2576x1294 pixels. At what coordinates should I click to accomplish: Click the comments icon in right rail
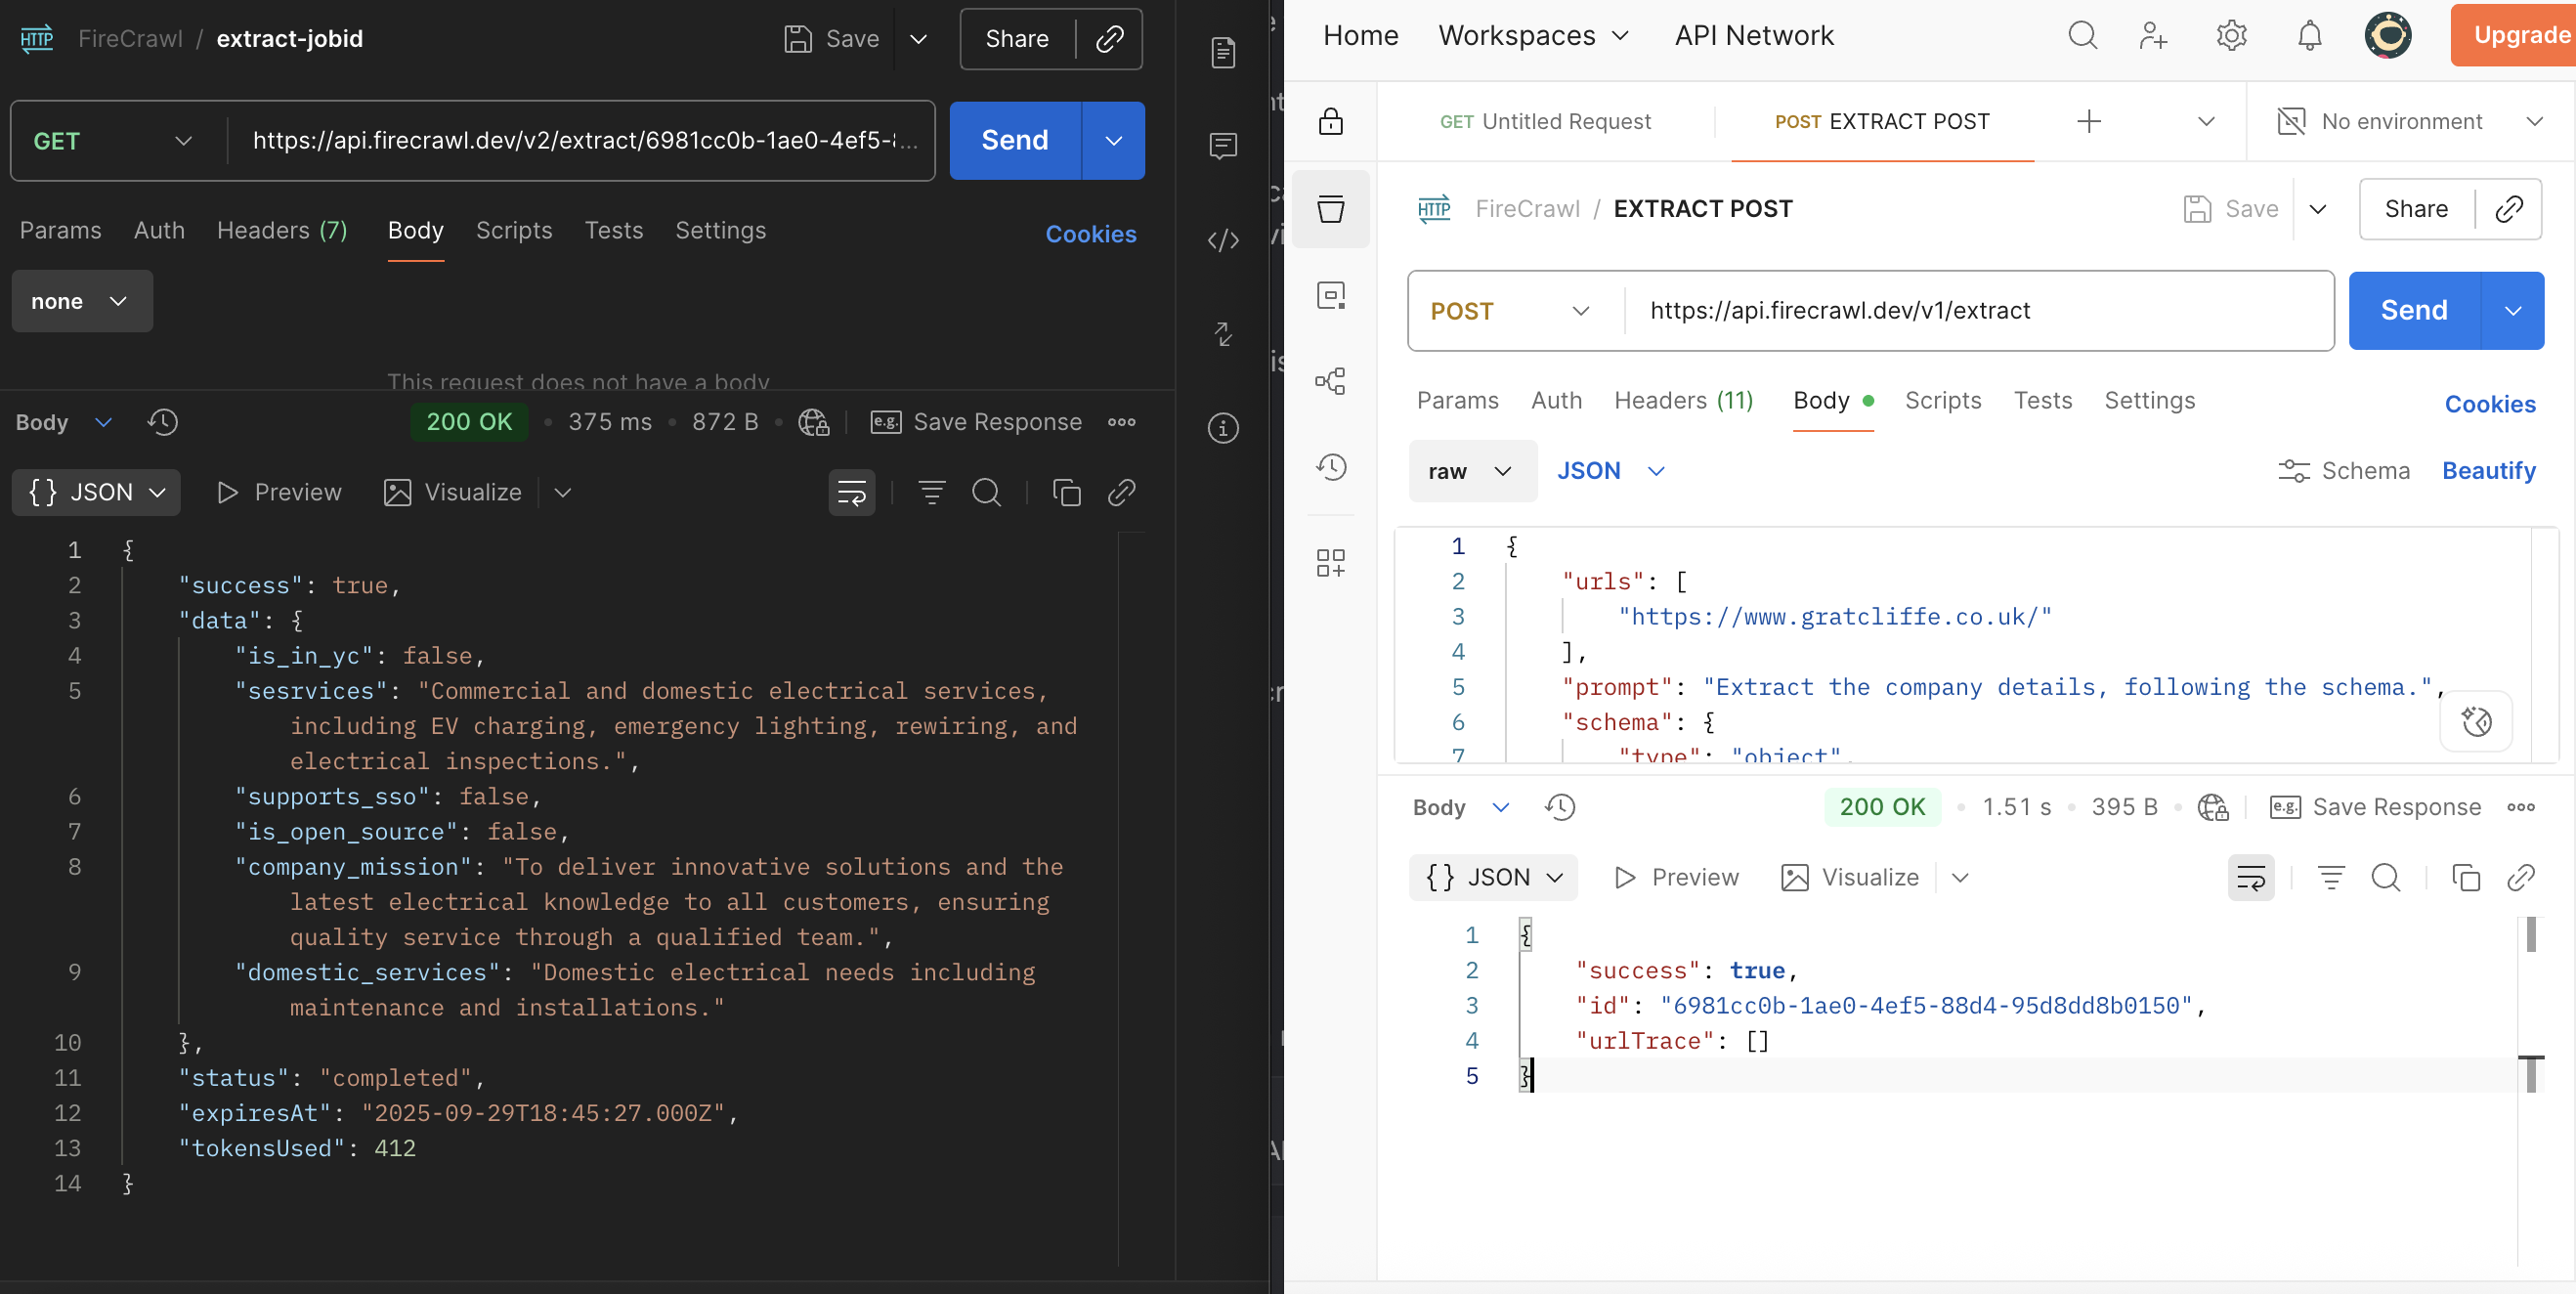click(1223, 146)
